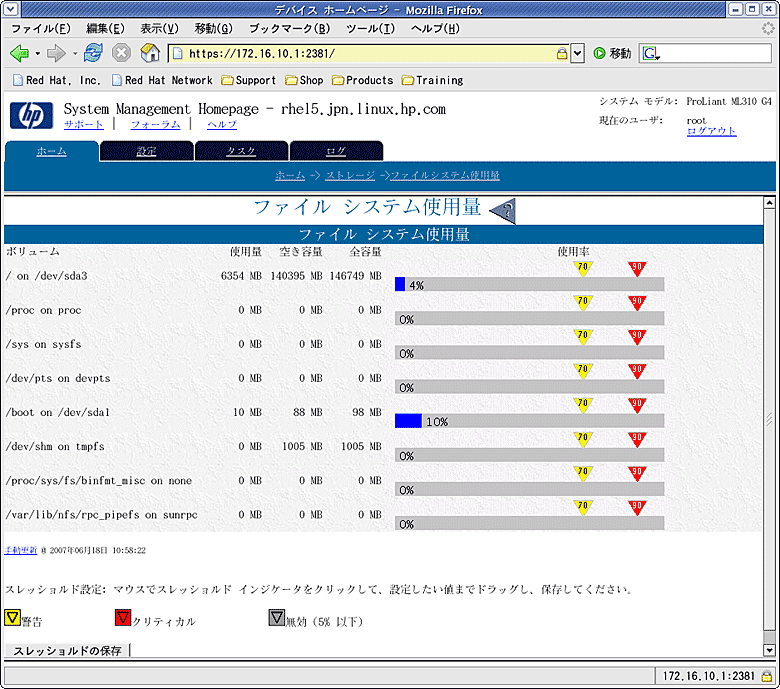
Task: Click the フォーラム link
Action: pos(155,124)
